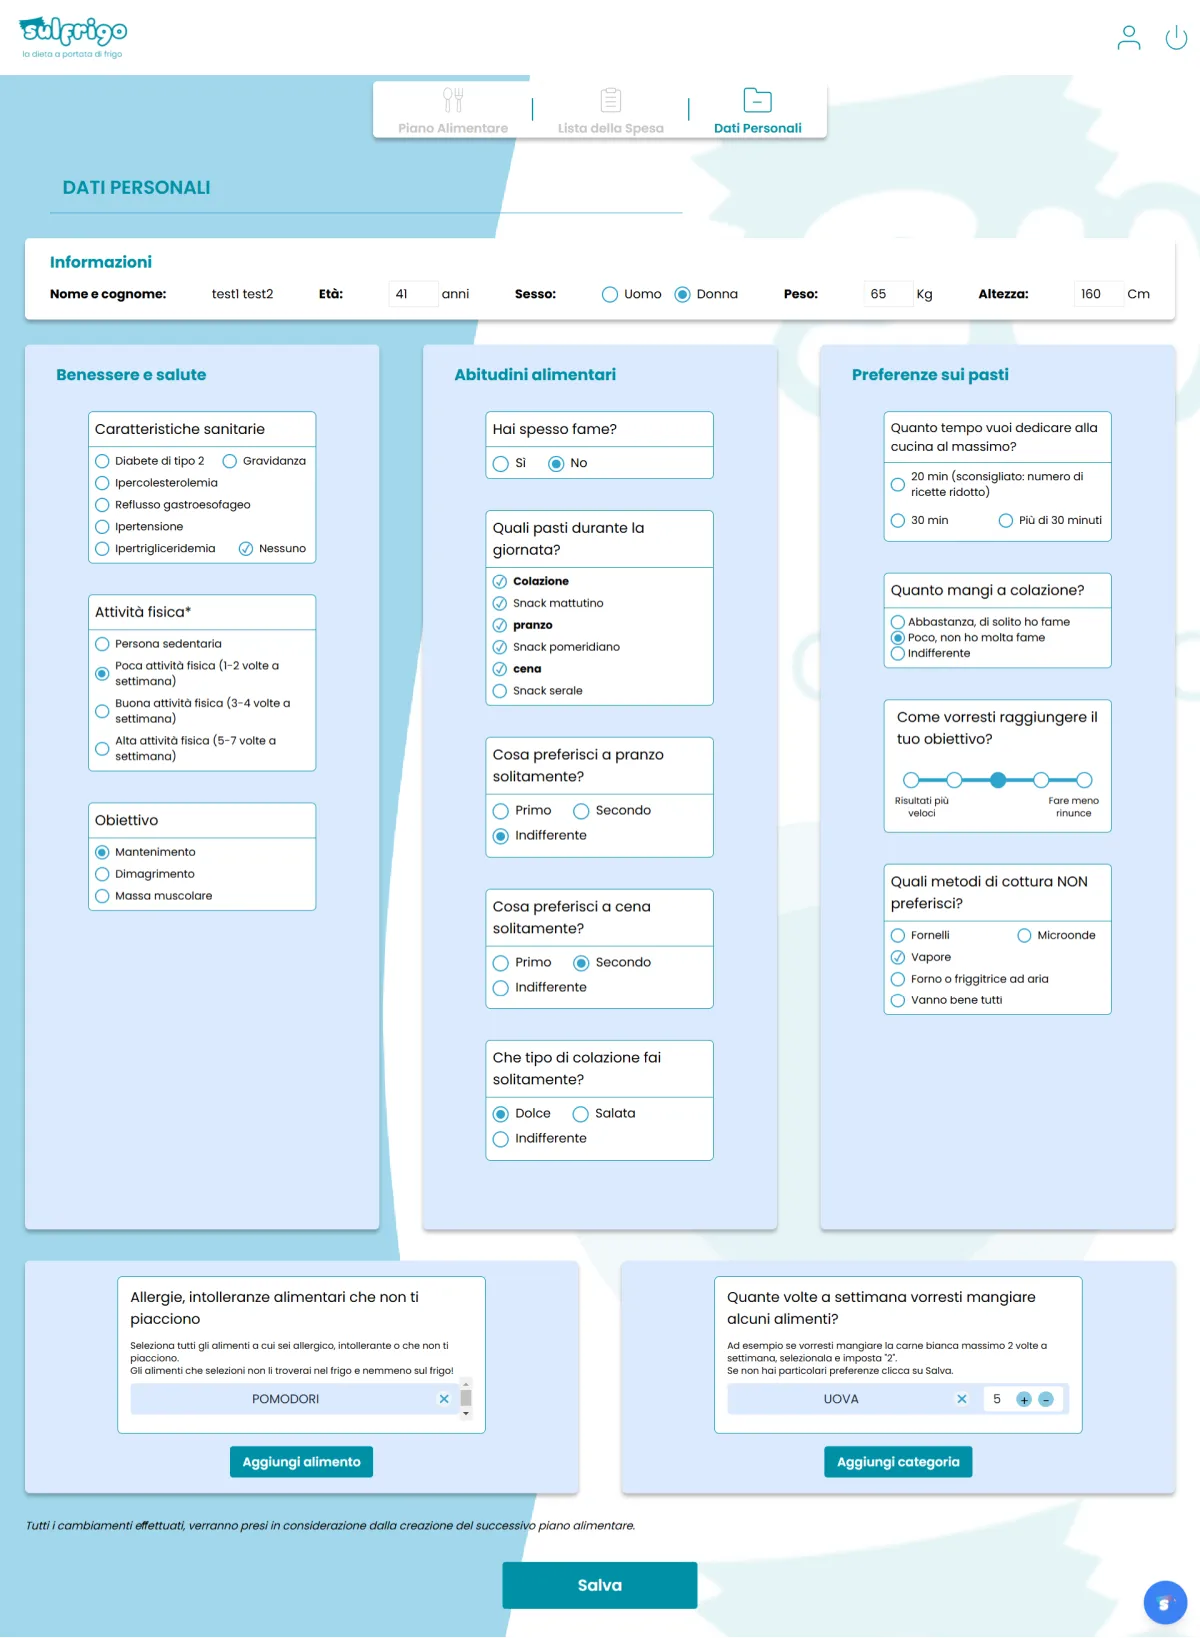1200x1639 pixels.
Task: Click the sulfrigo logo
Action: pyautogui.click(x=74, y=38)
